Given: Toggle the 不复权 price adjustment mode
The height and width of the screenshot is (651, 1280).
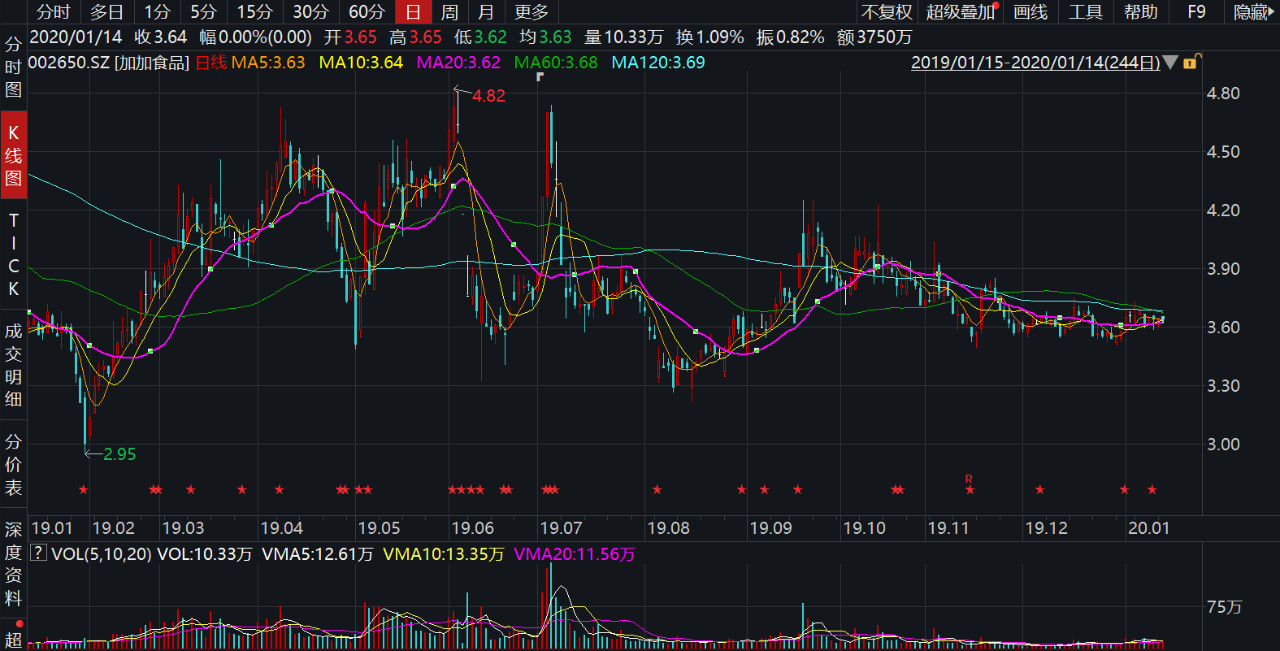Looking at the screenshot, I should (887, 12).
